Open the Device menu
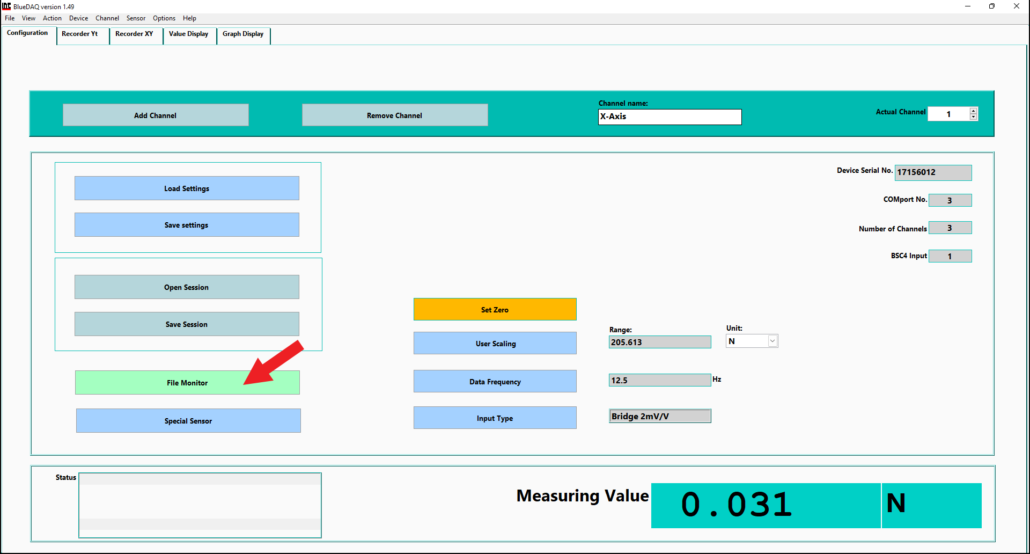Screen dimensions: 1030x554 [78, 18]
